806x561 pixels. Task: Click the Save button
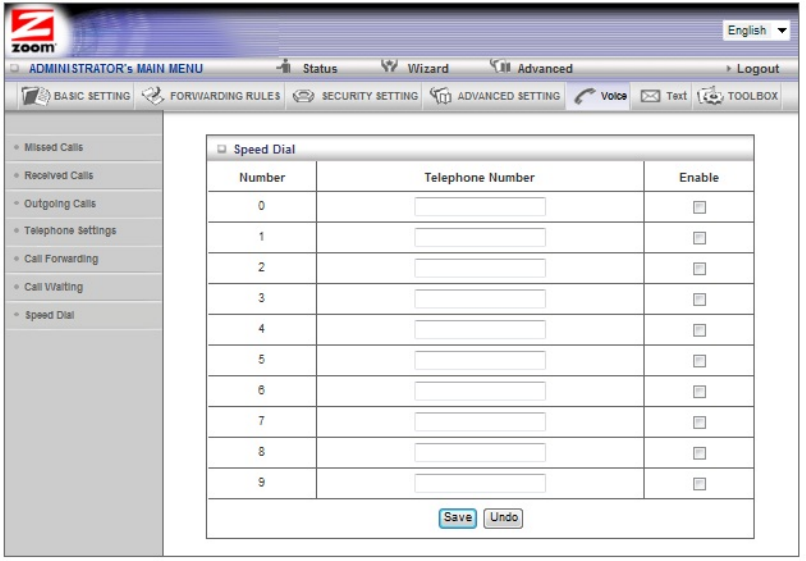click(457, 518)
